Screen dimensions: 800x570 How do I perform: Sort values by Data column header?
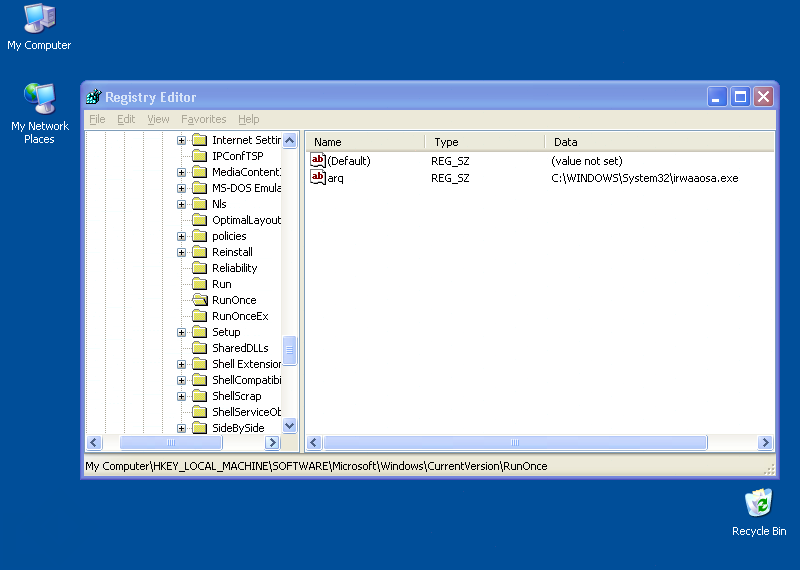[660, 142]
